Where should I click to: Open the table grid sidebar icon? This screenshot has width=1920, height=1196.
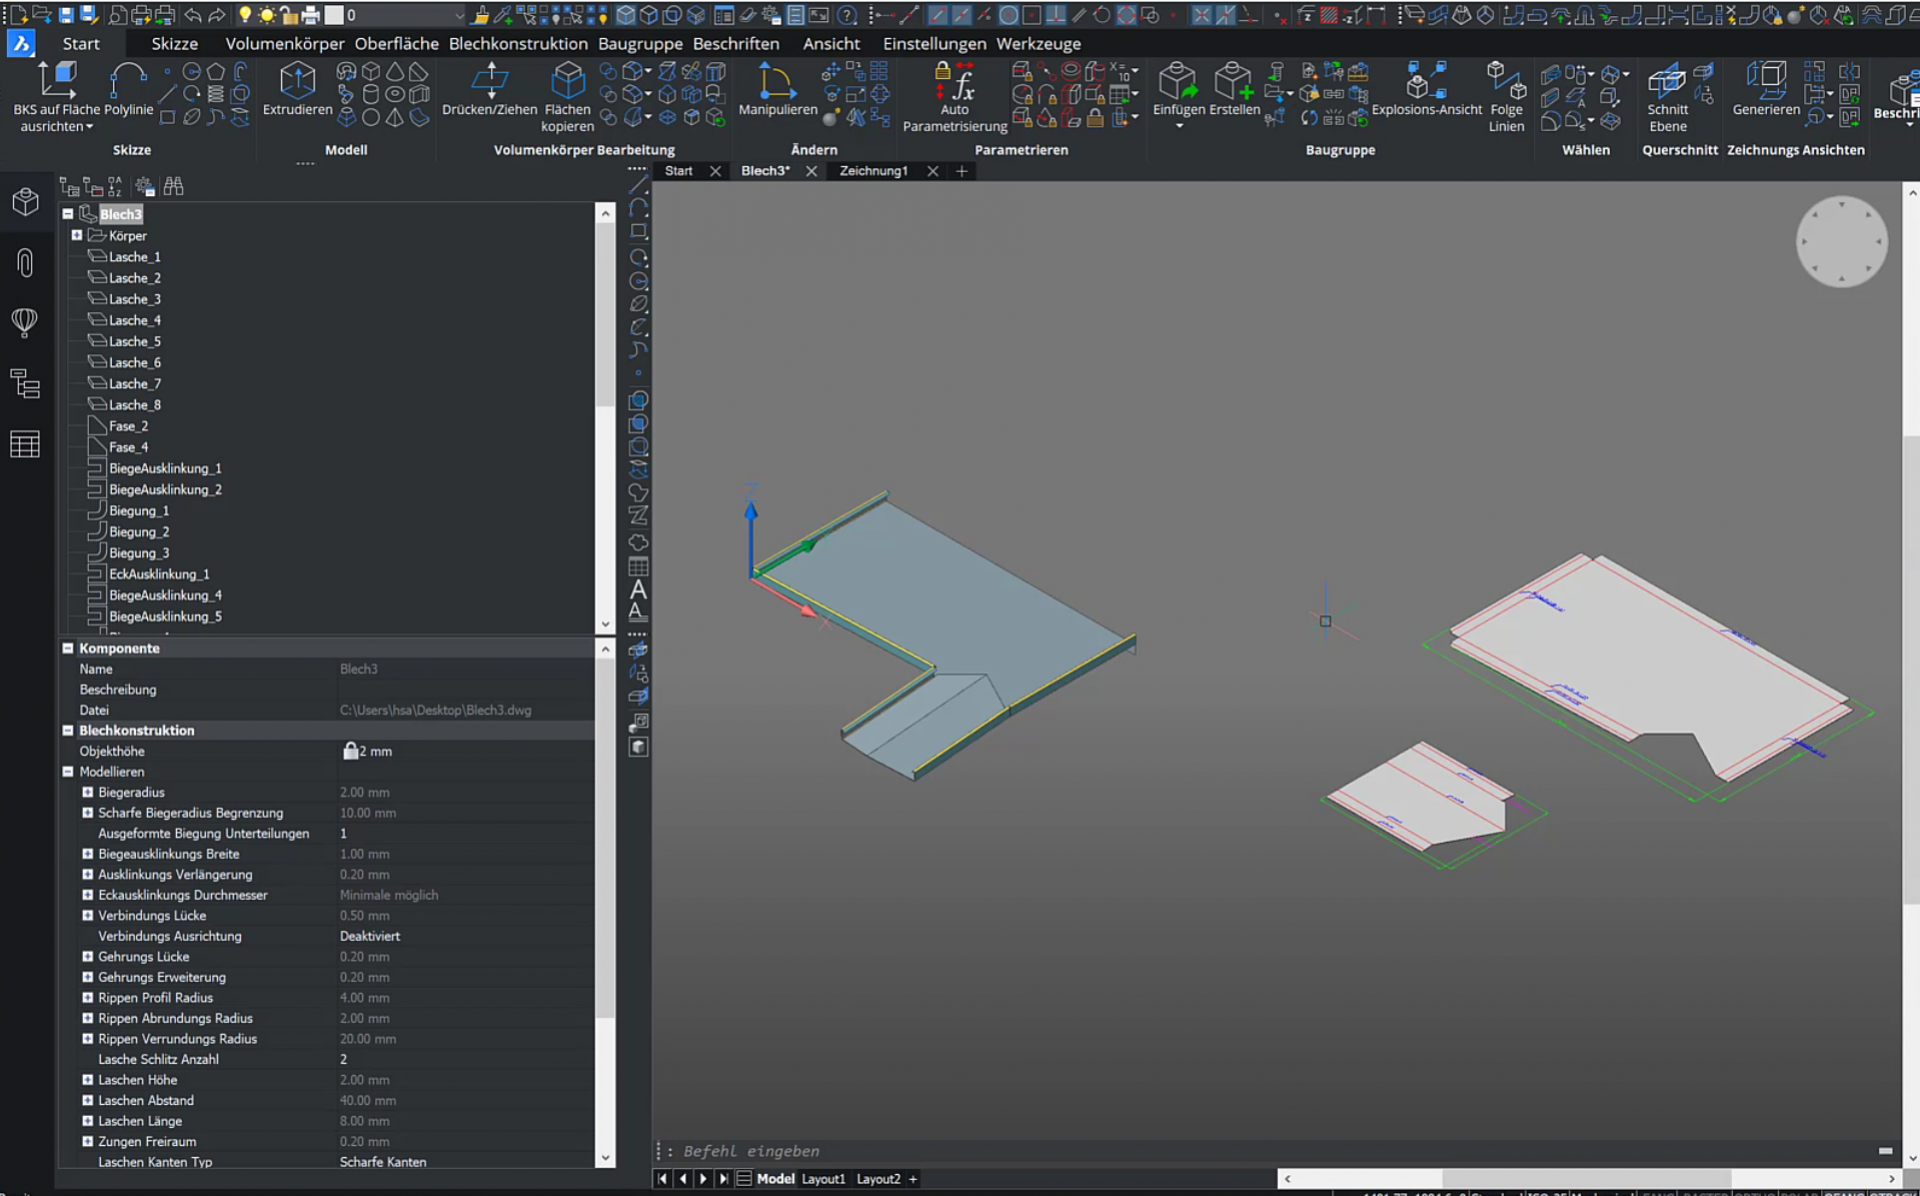(25, 444)
